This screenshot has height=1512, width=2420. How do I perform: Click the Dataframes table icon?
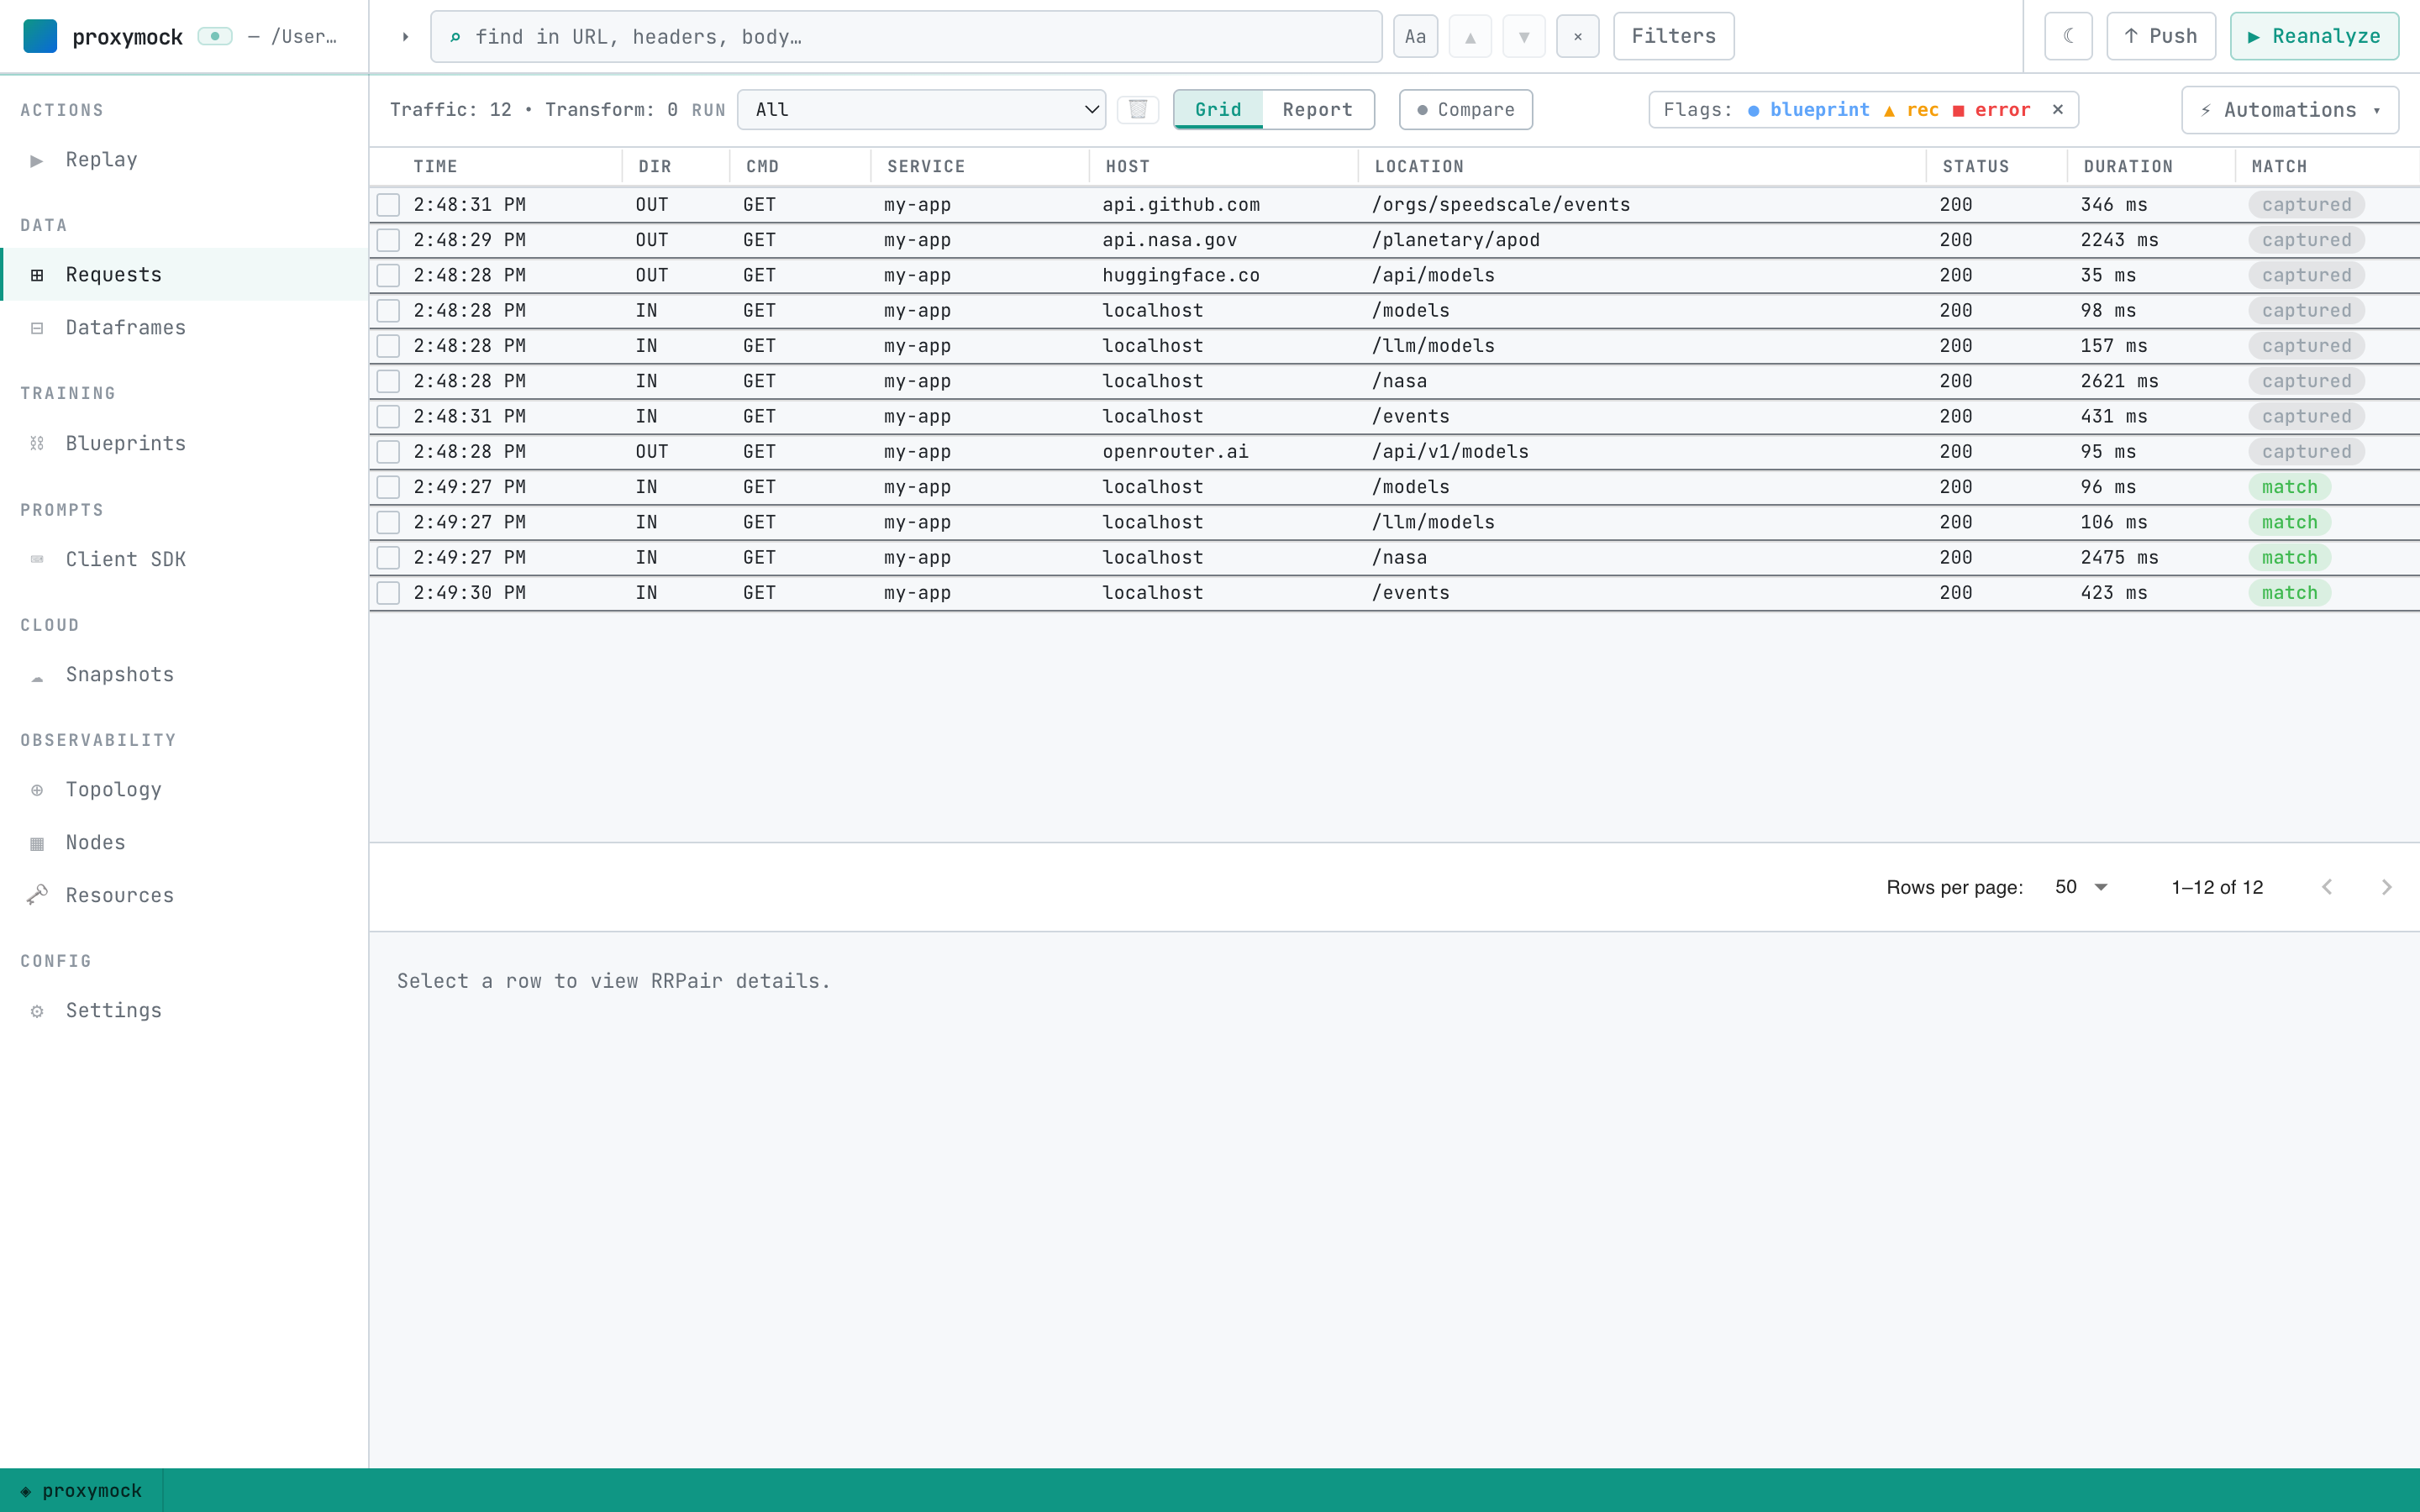point(37,328)
